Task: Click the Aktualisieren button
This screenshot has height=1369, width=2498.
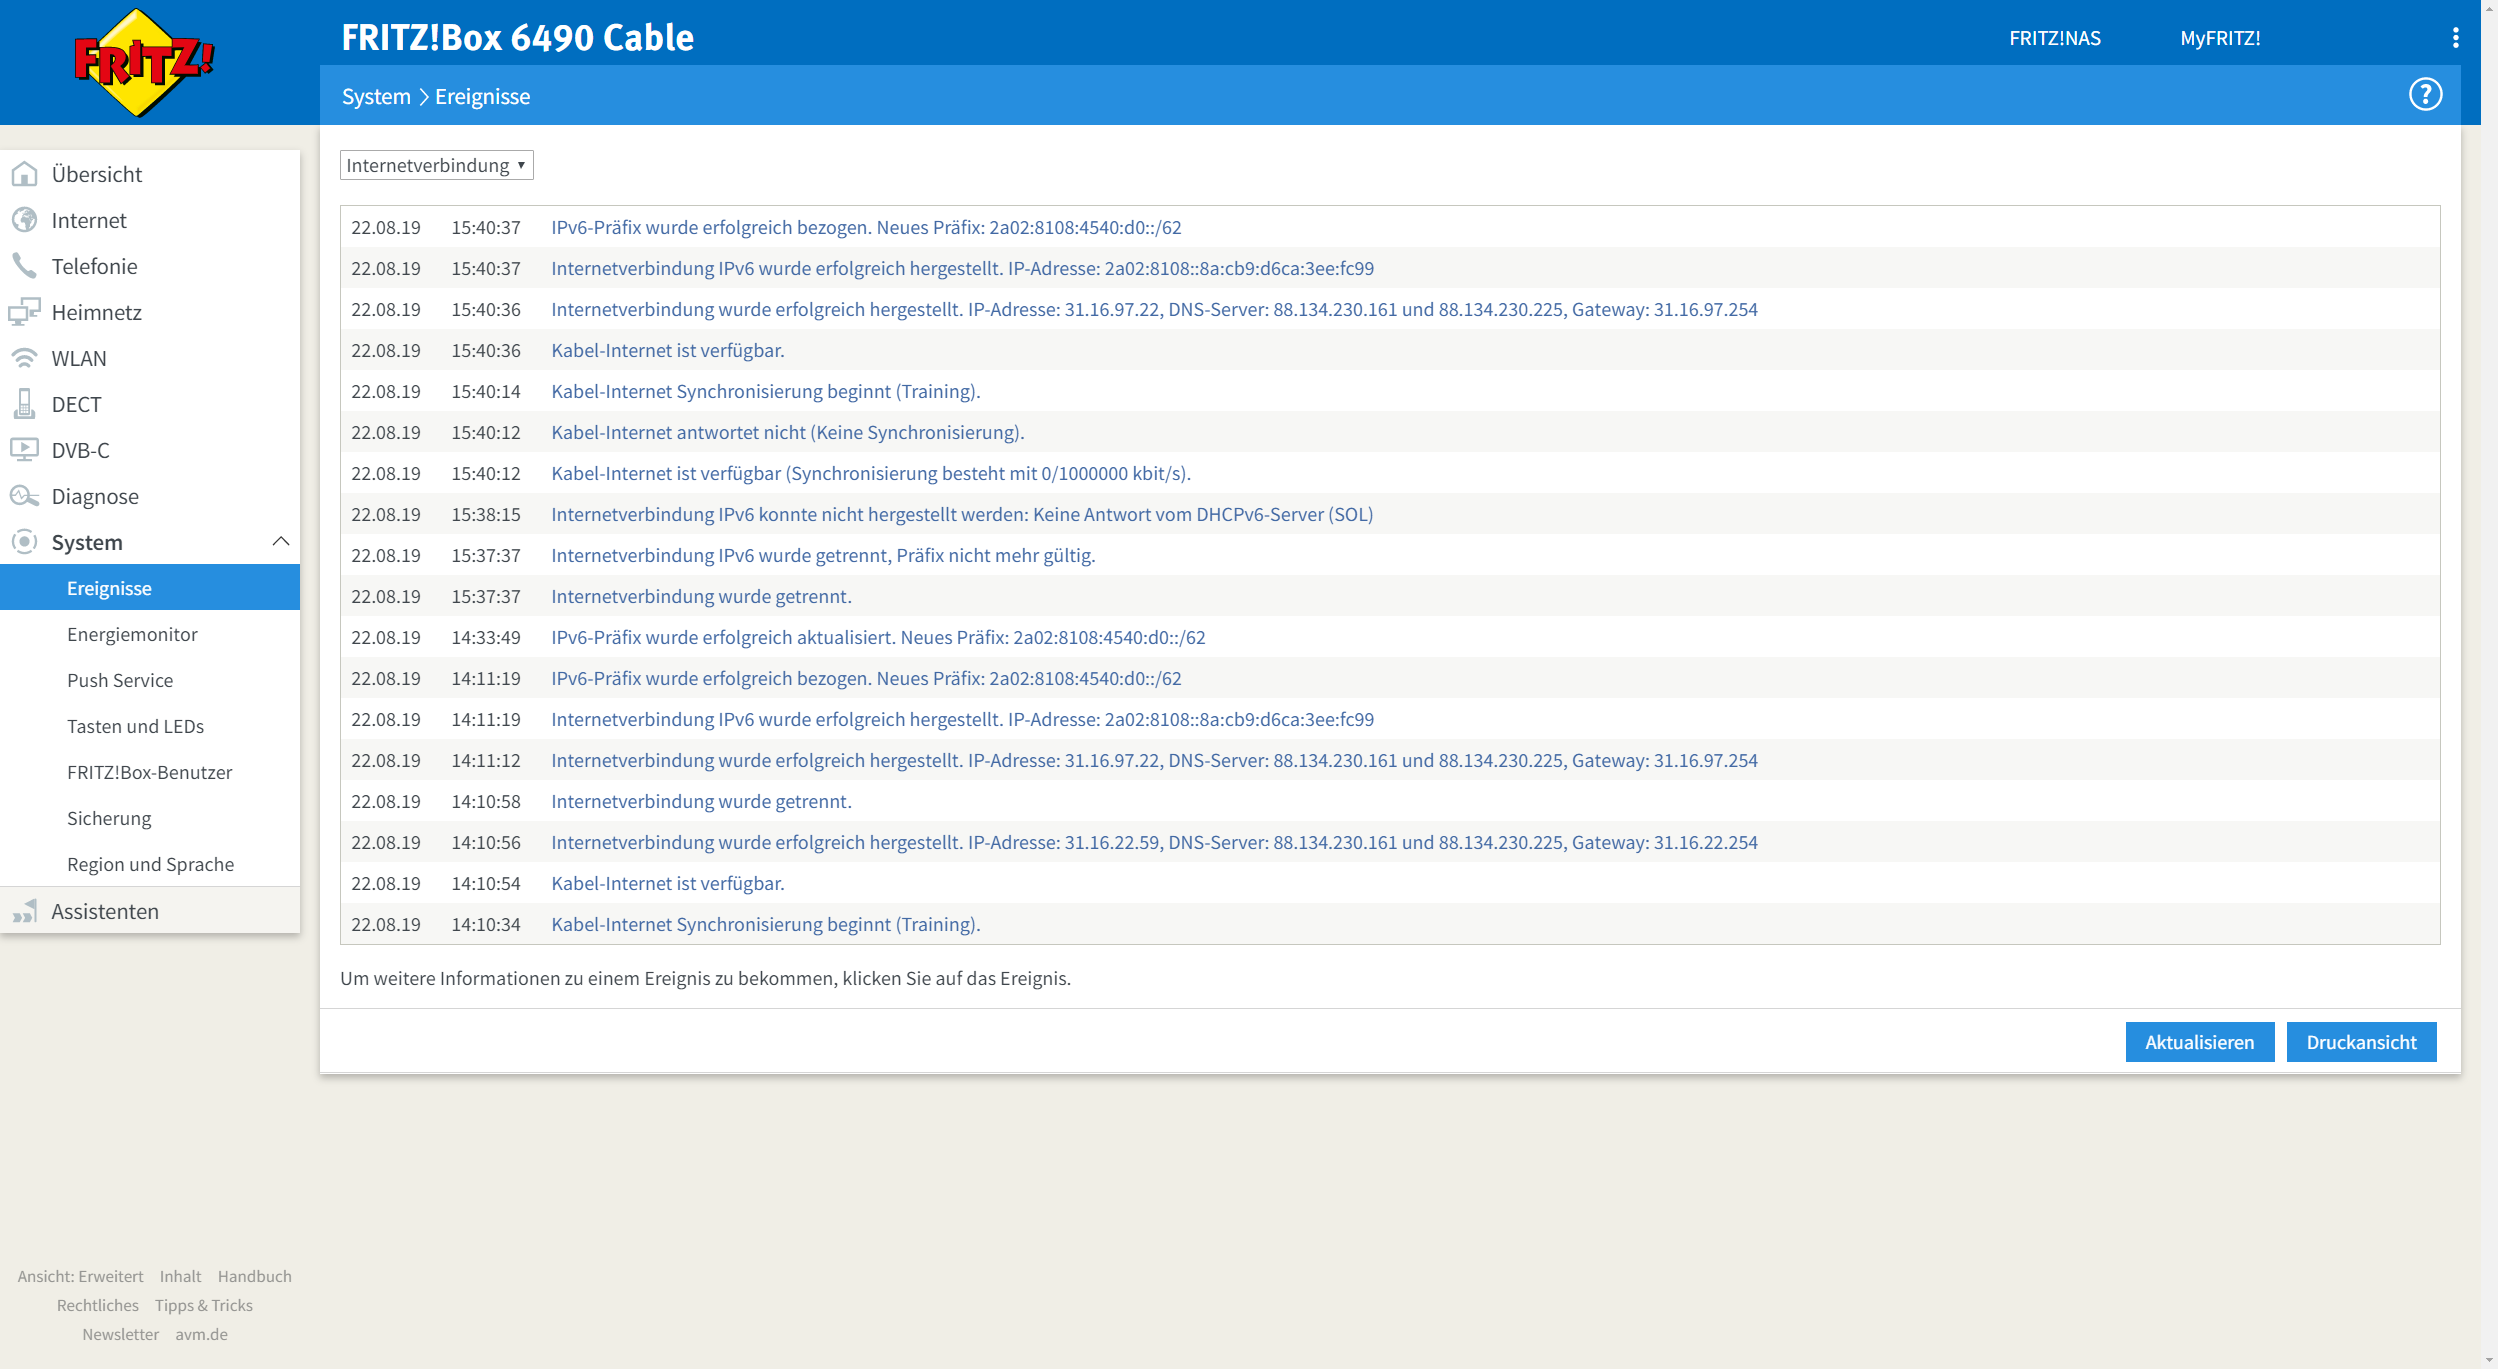Action: pyautogui.click(x=2199, y=1042)
